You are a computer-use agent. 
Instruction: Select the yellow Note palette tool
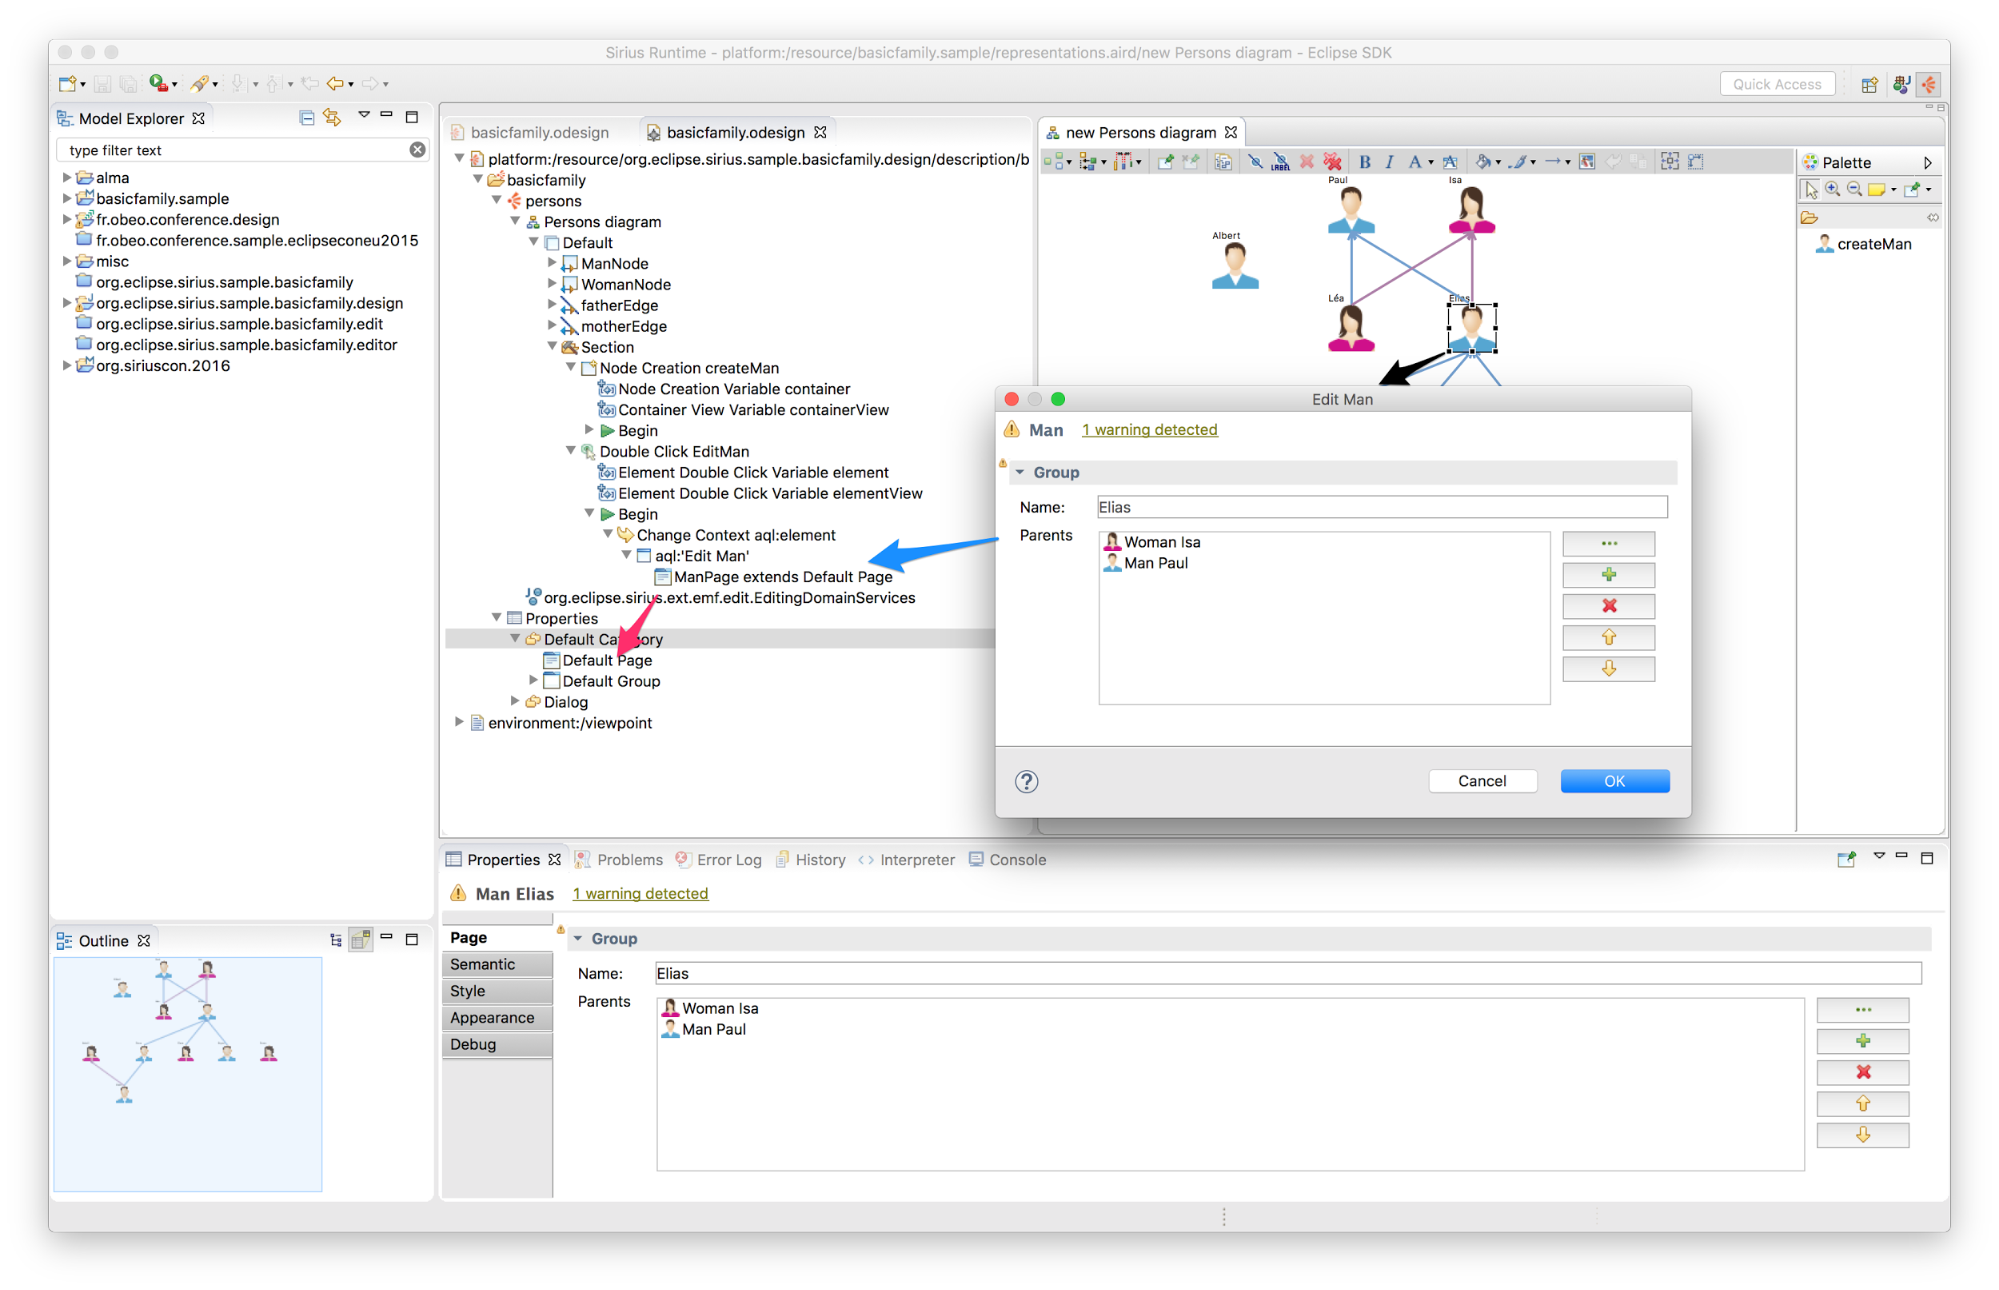[x=1877, y=190]
